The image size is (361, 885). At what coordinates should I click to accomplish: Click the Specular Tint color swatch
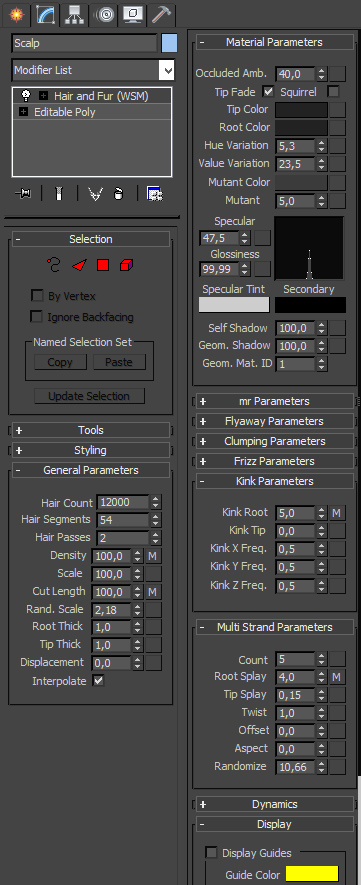(234, 305)
